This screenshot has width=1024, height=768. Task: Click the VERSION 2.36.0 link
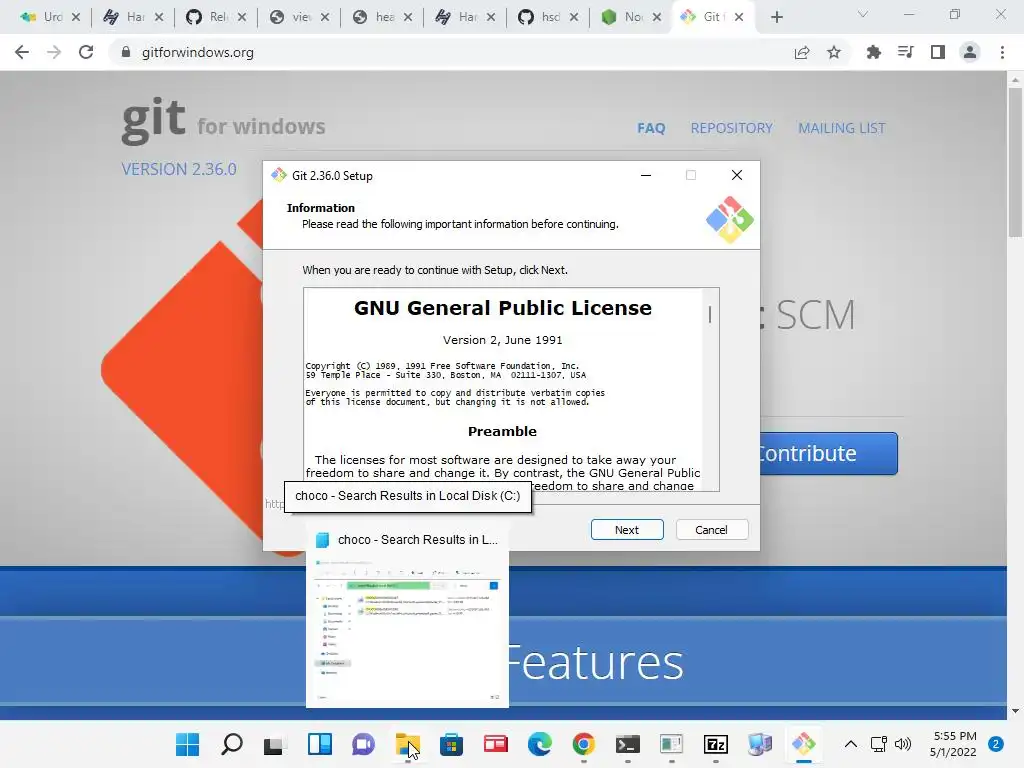[x=179, y=169]
